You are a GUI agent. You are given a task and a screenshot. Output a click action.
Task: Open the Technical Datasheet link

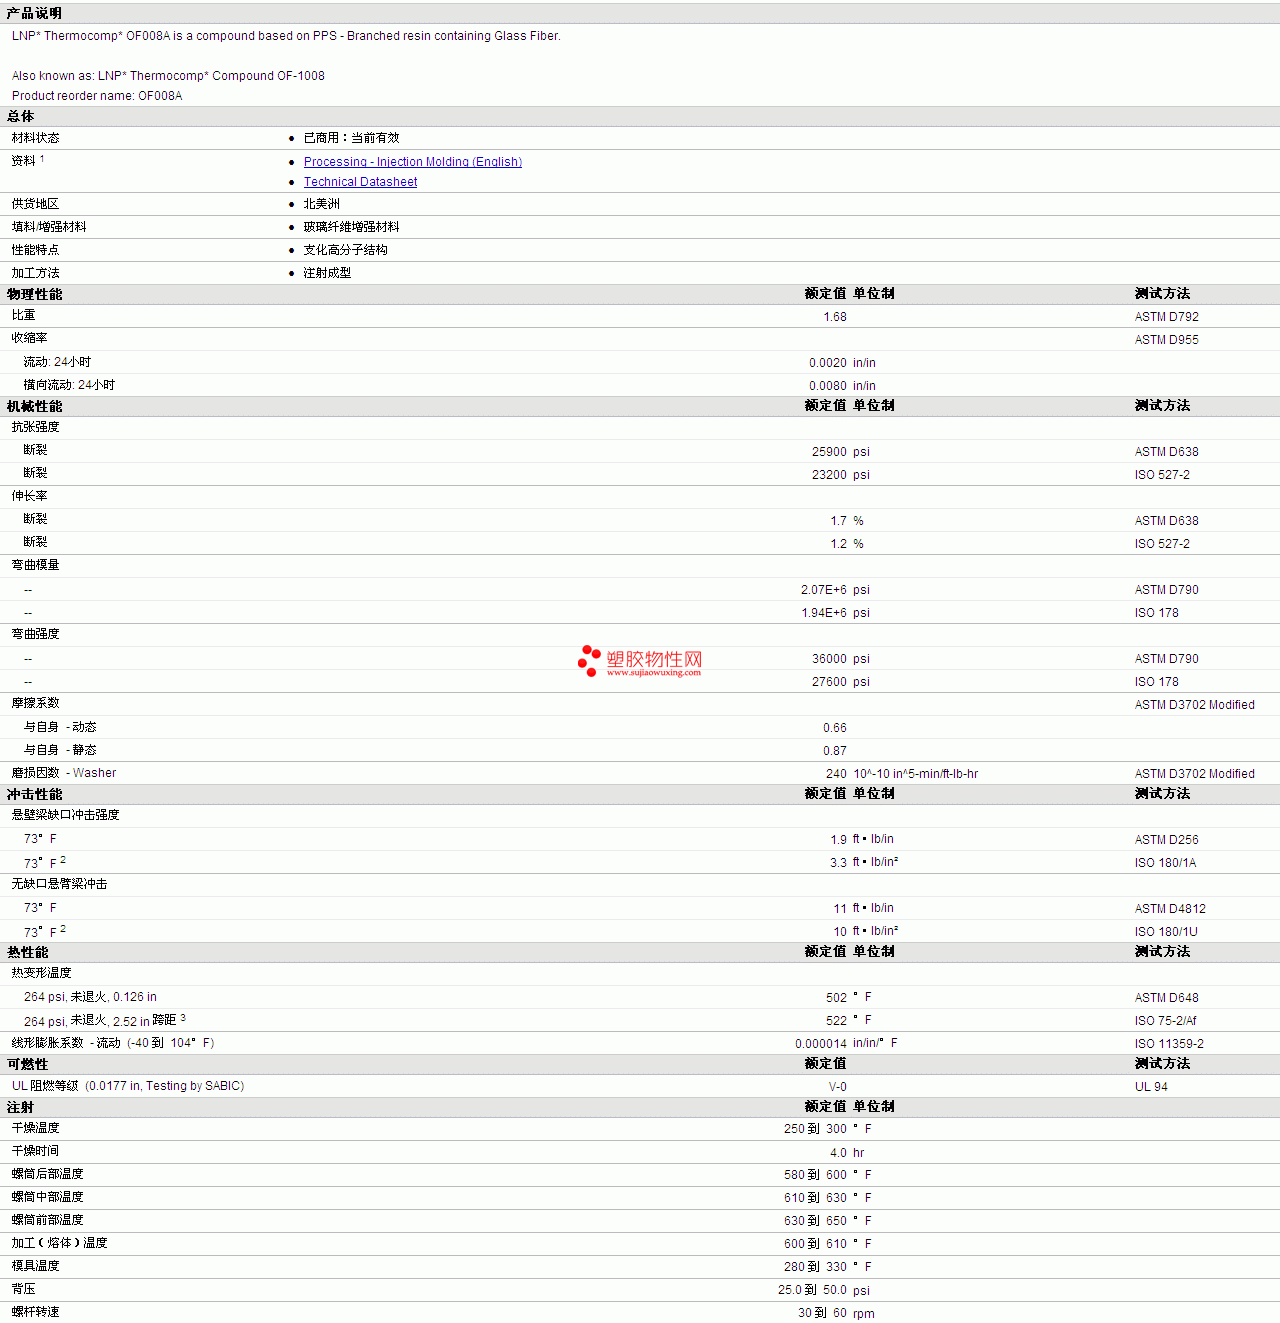tap(360, 182)
